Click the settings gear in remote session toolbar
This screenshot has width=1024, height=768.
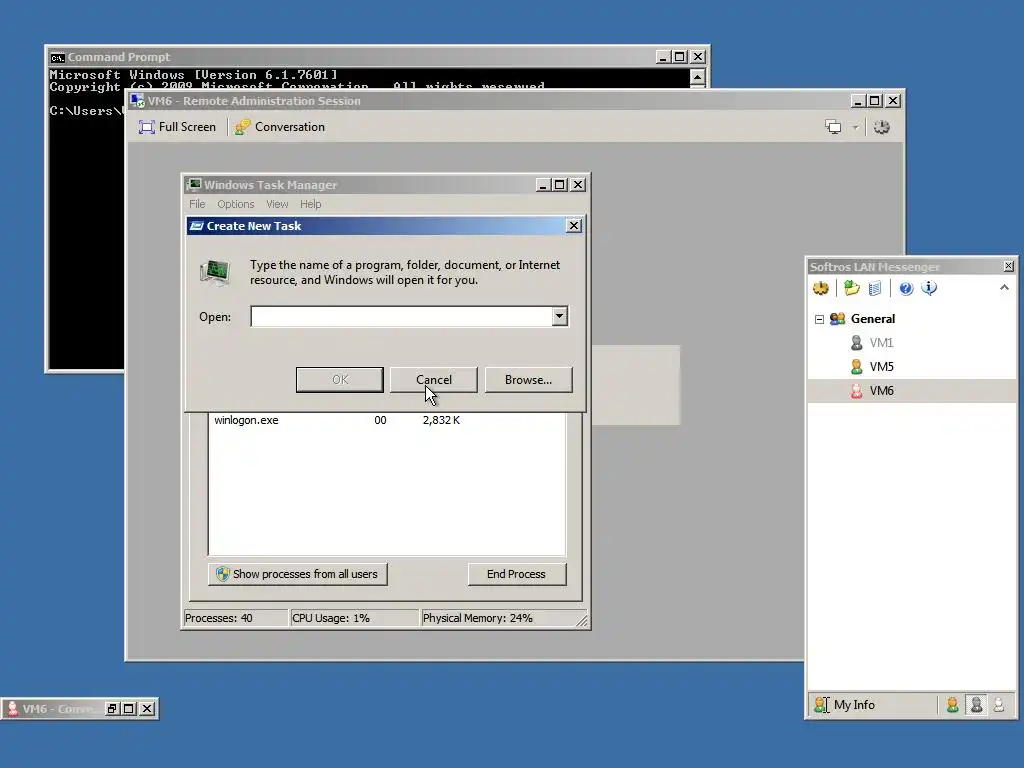(882, 127)
